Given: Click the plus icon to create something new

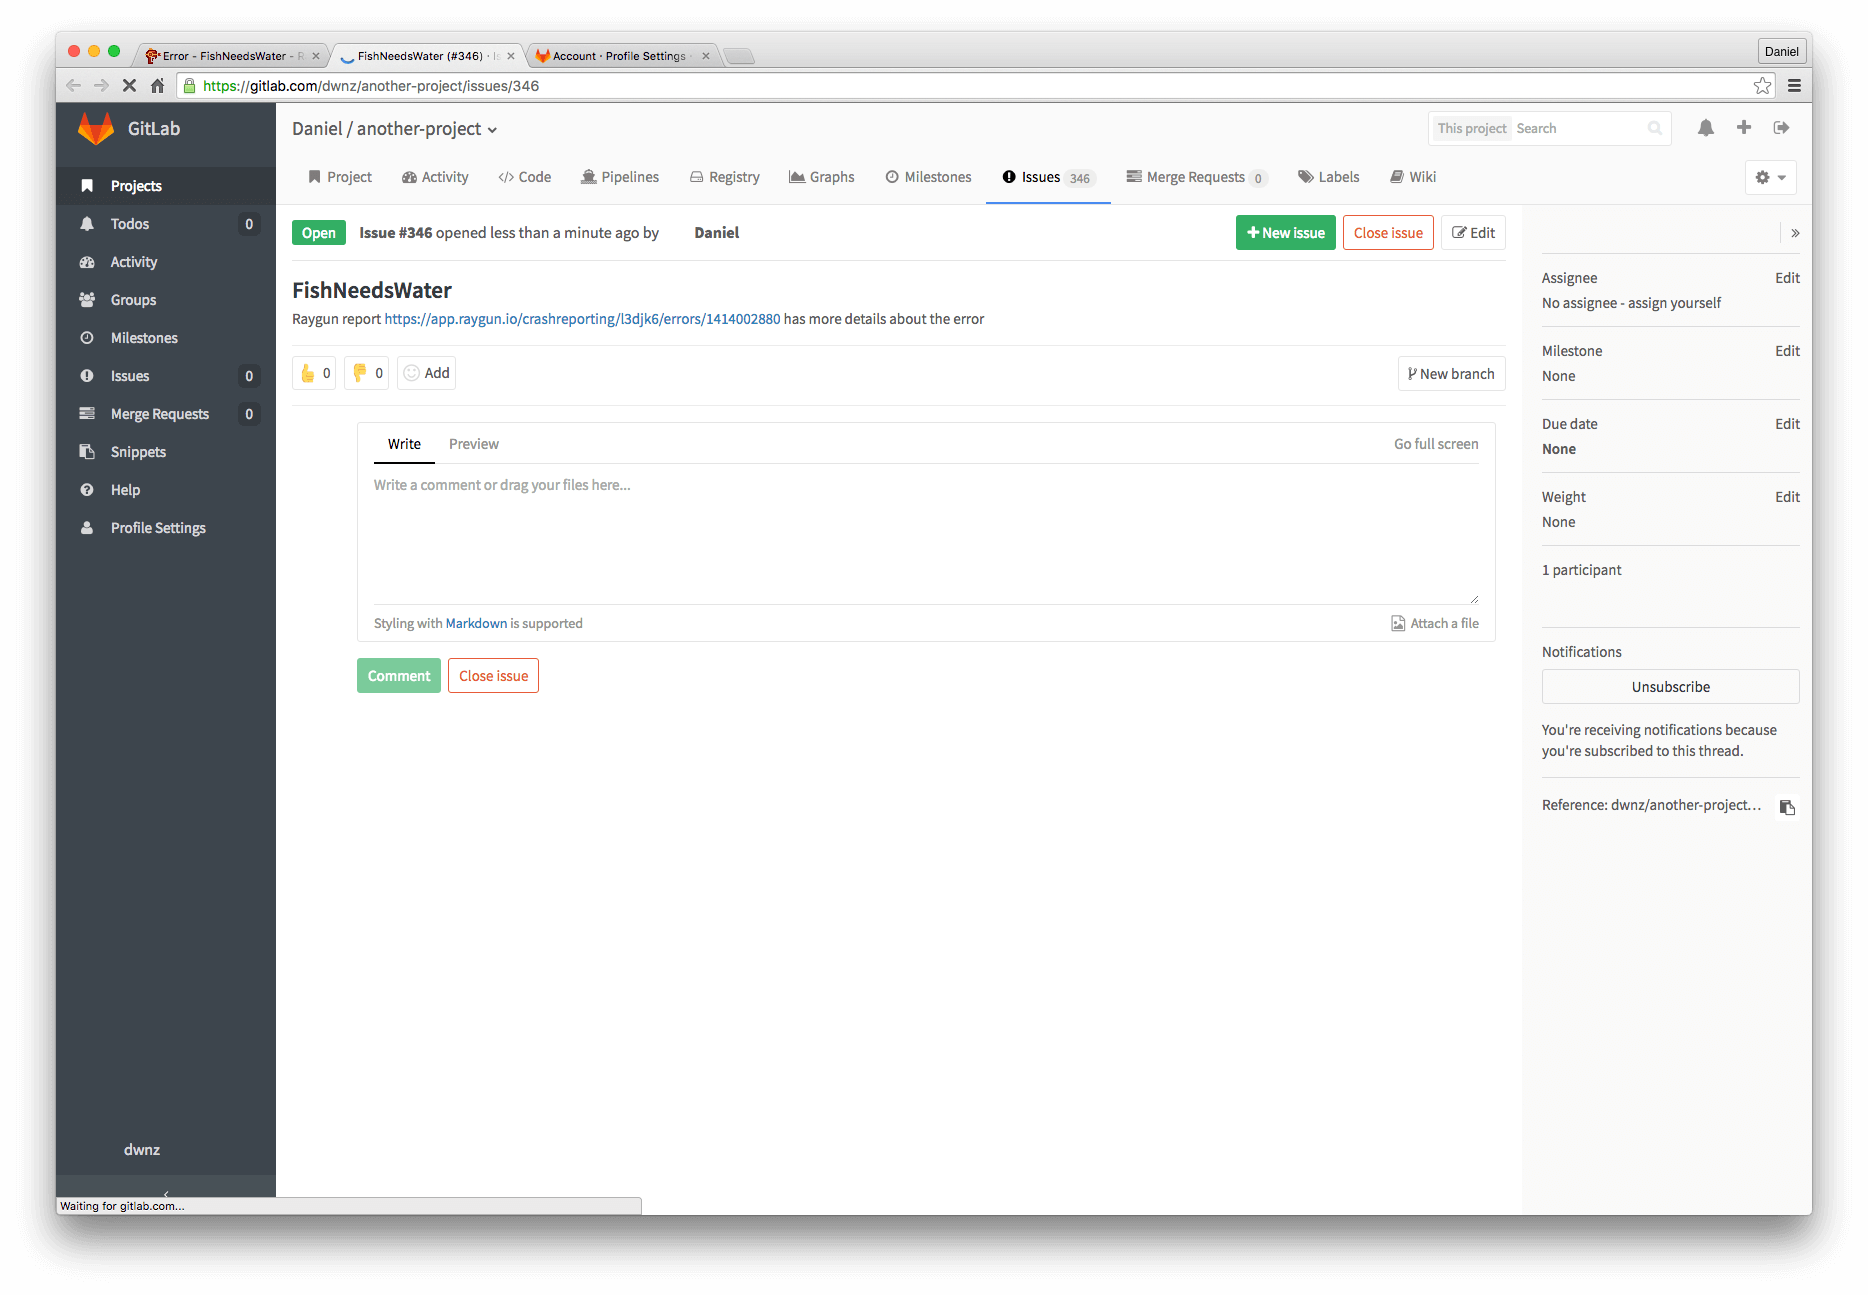Looking at the screenshot, I should pos(1743,127).
